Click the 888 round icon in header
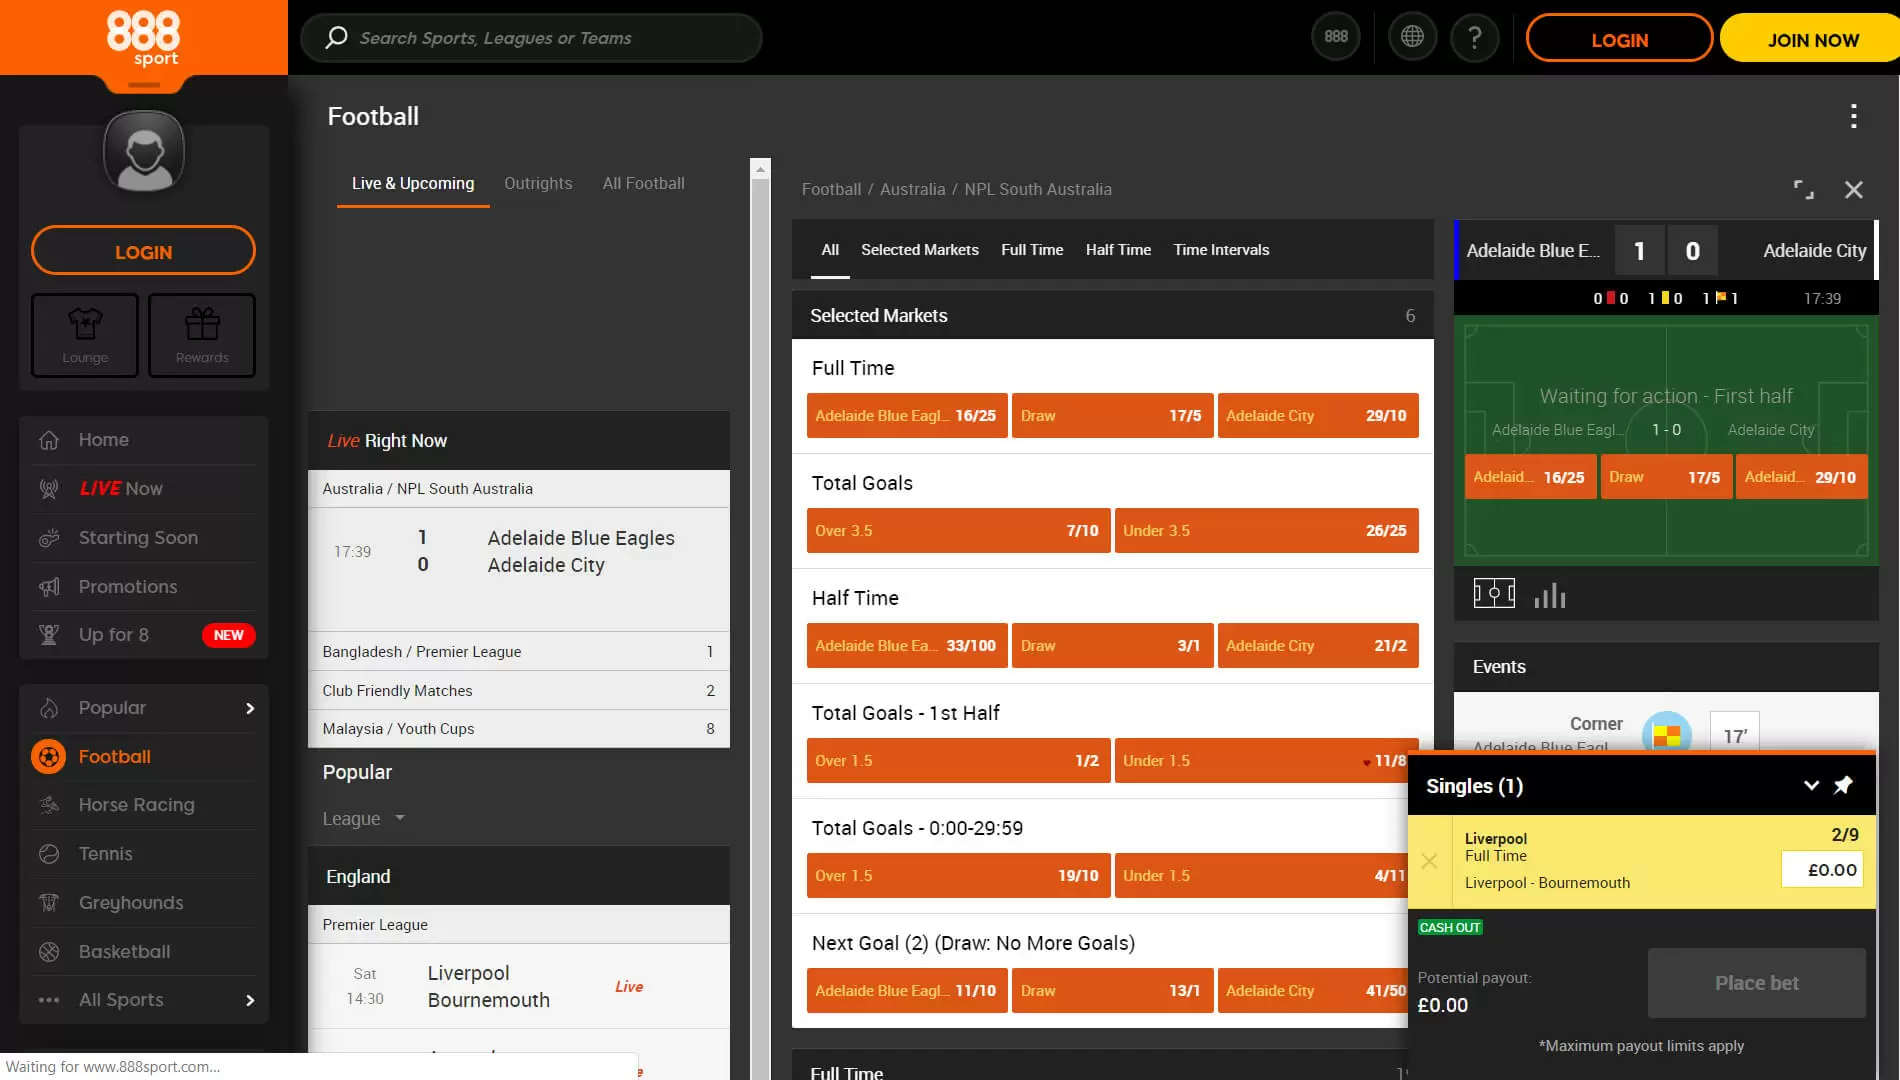Viewport: 1900px width, 1080px height. [1336, 37]
